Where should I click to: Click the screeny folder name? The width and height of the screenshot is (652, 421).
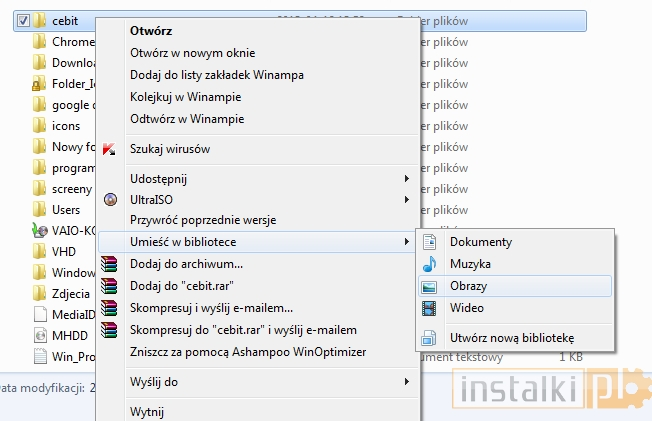point(72,189)
